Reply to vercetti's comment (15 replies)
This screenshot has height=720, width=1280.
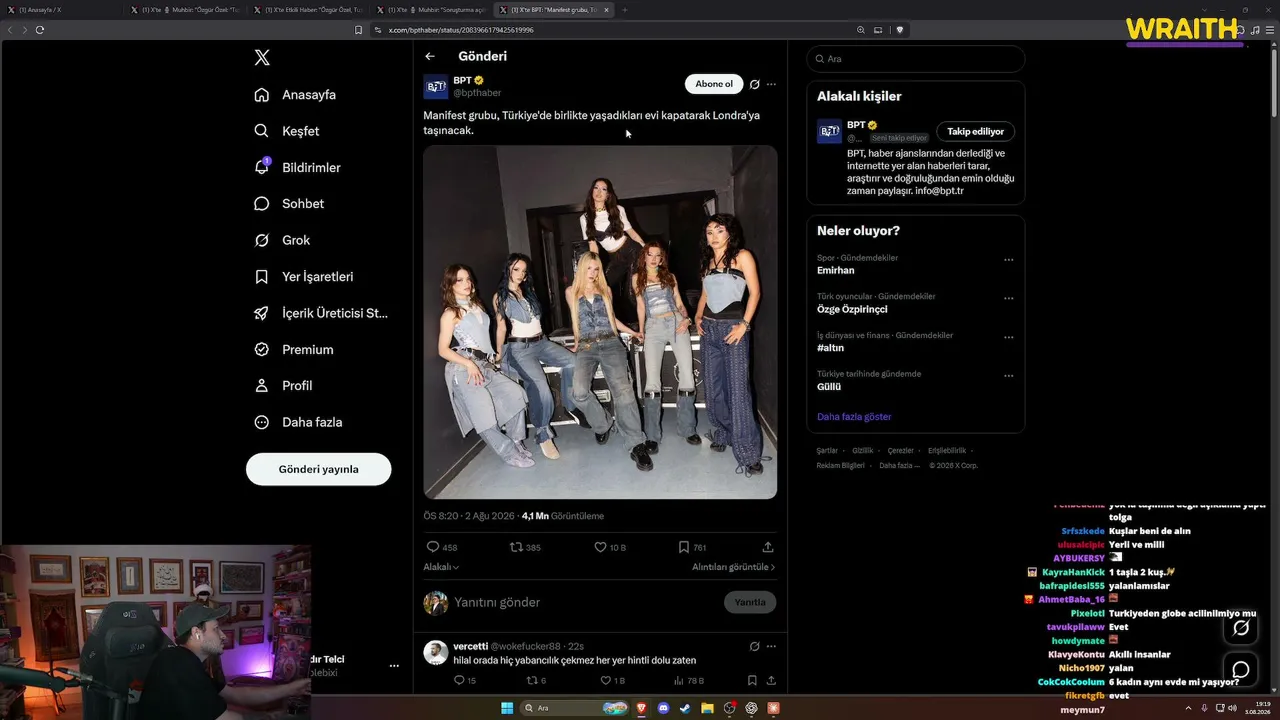[464, 681]
